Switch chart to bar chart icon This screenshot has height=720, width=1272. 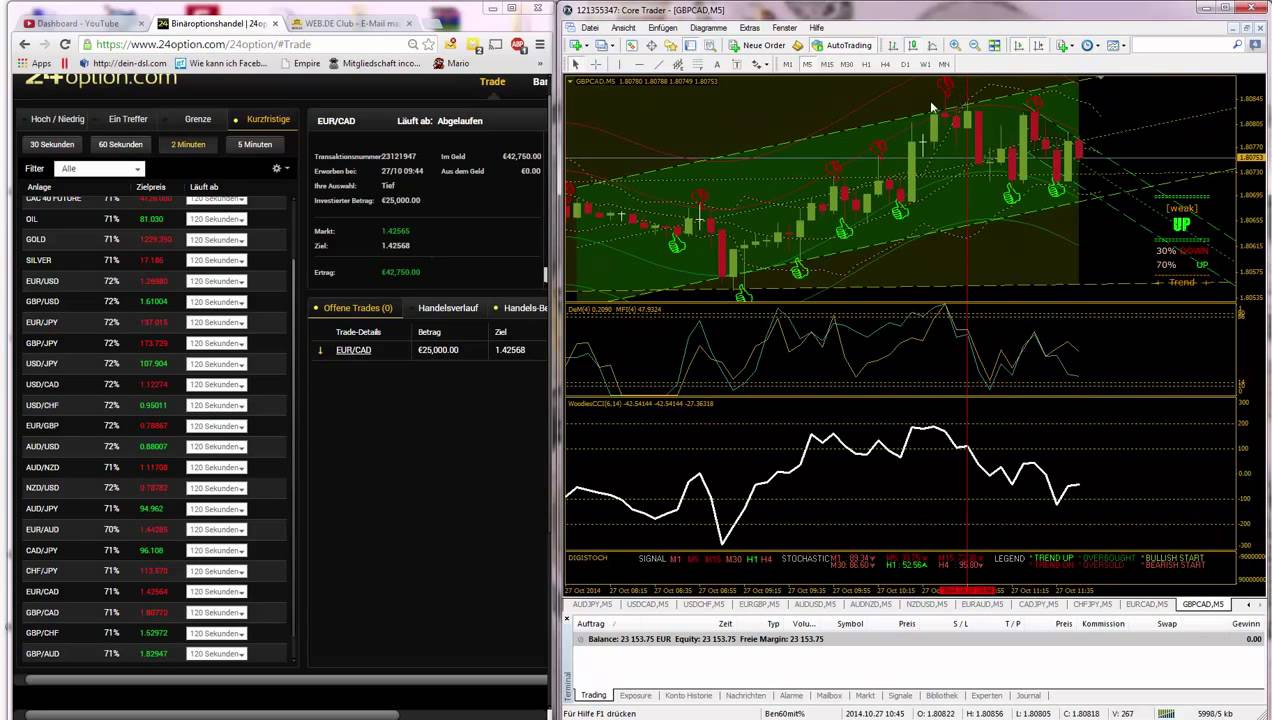[893, 45]
